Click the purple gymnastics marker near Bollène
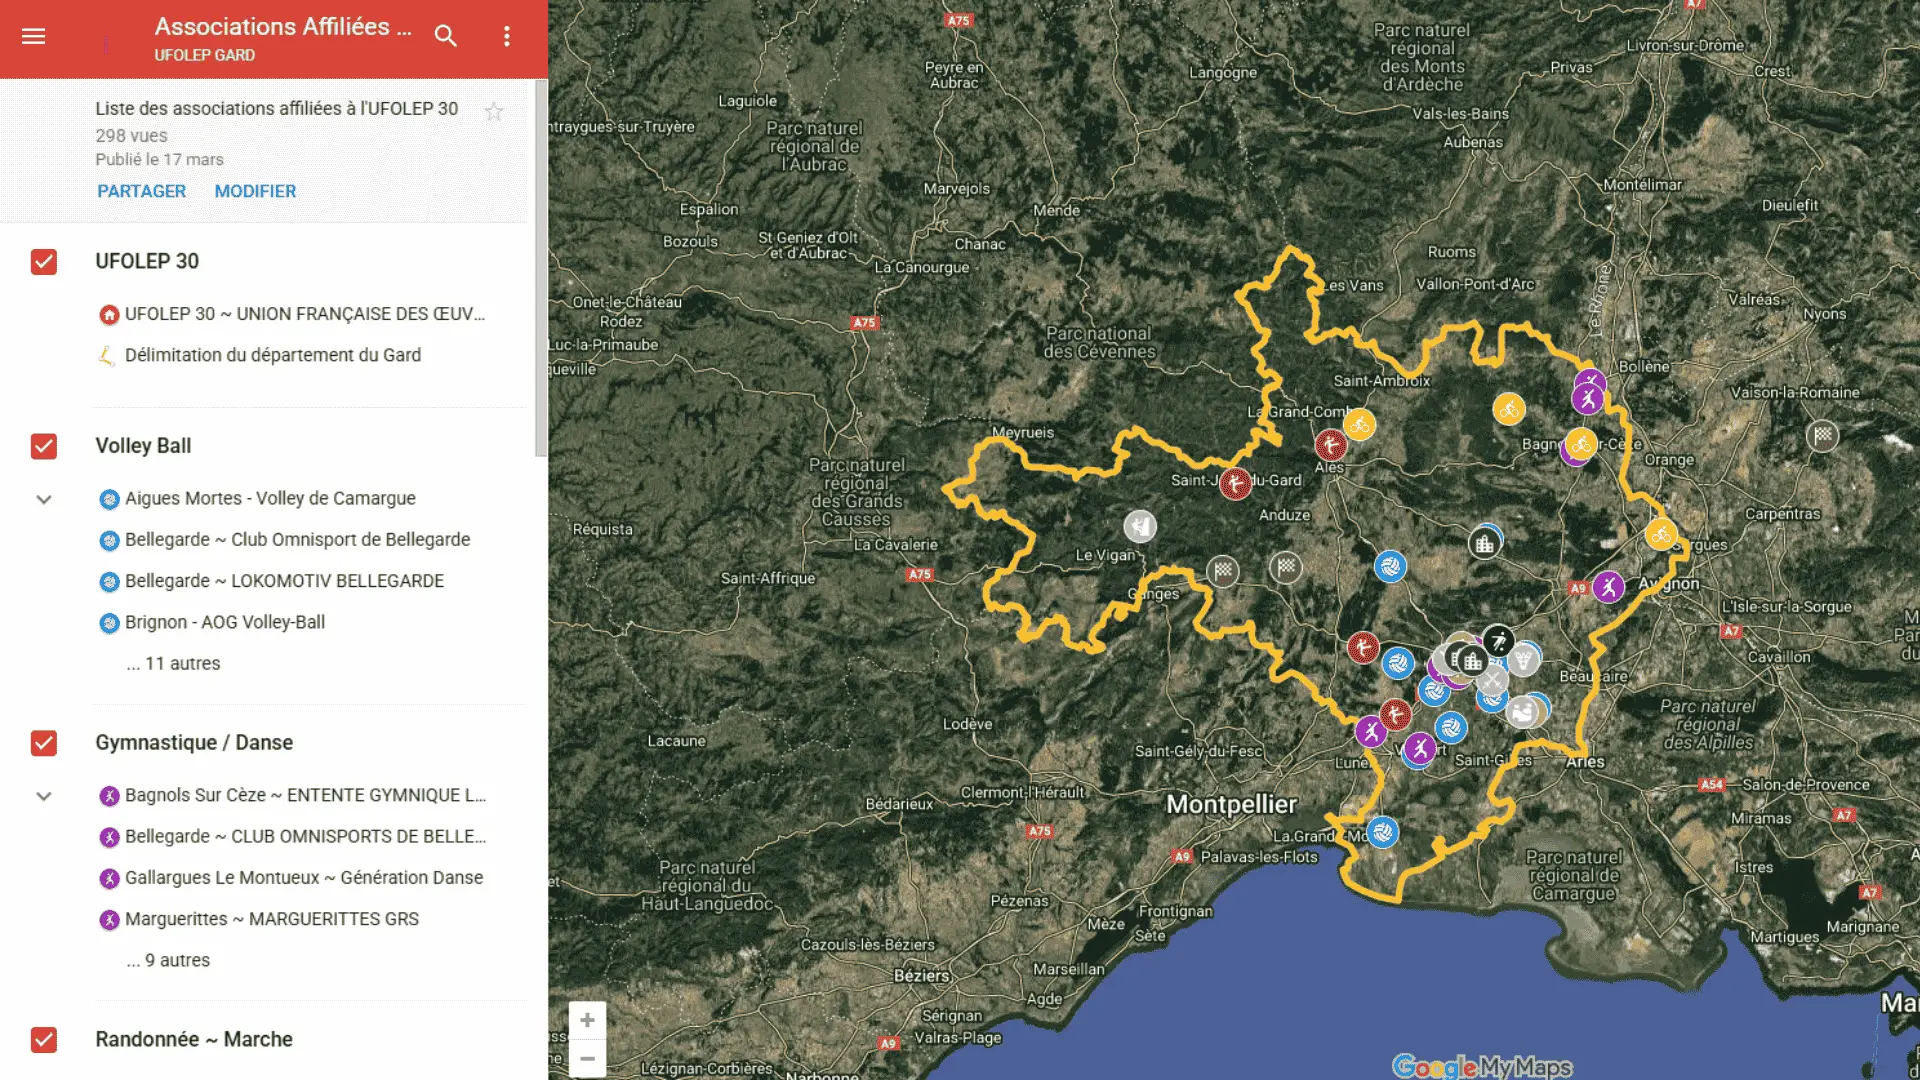The width and height of the screenshot is (1920, 1080). [1588, 398]
